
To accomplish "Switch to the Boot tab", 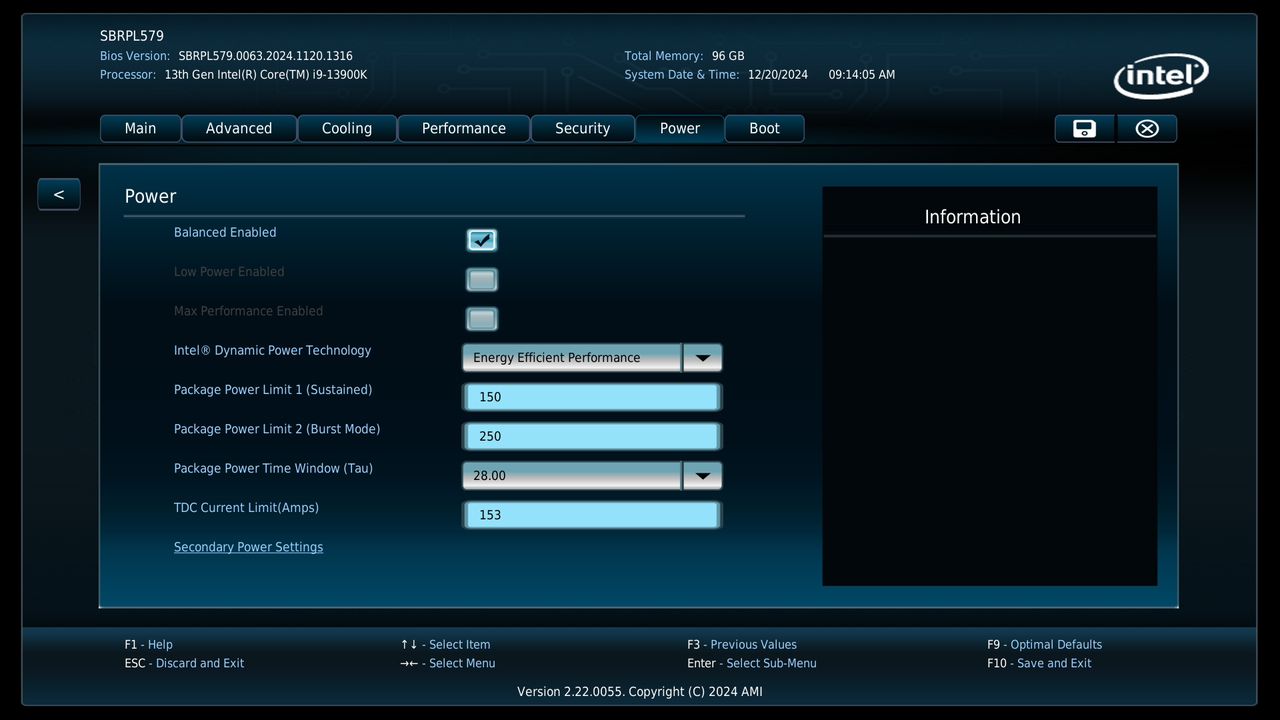I will [x=764, y=128].
